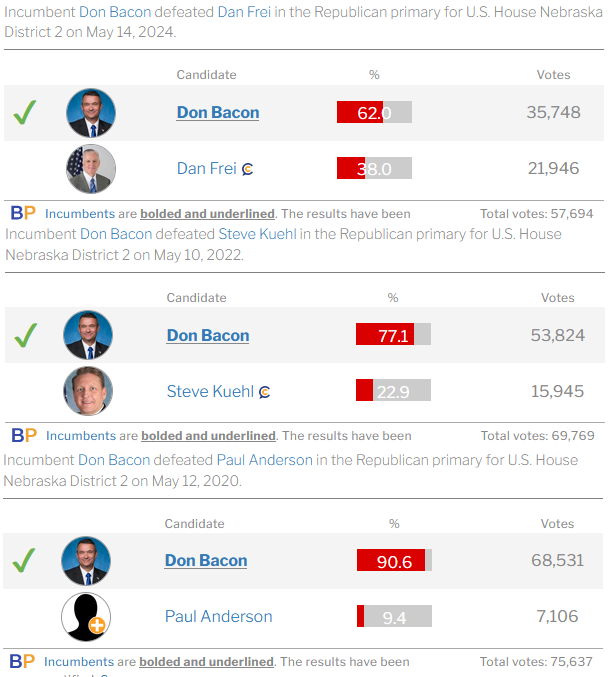Click the BP logo under the 2020 results
This screenshot has width=609, height=677.
[22, 661]
